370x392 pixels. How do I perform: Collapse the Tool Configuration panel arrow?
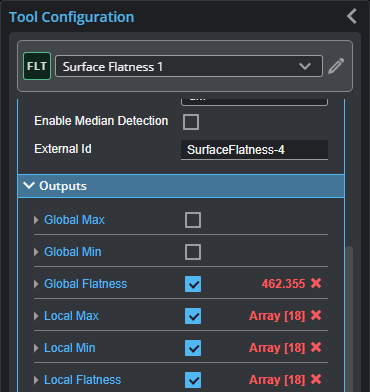[x=352, y=16]
